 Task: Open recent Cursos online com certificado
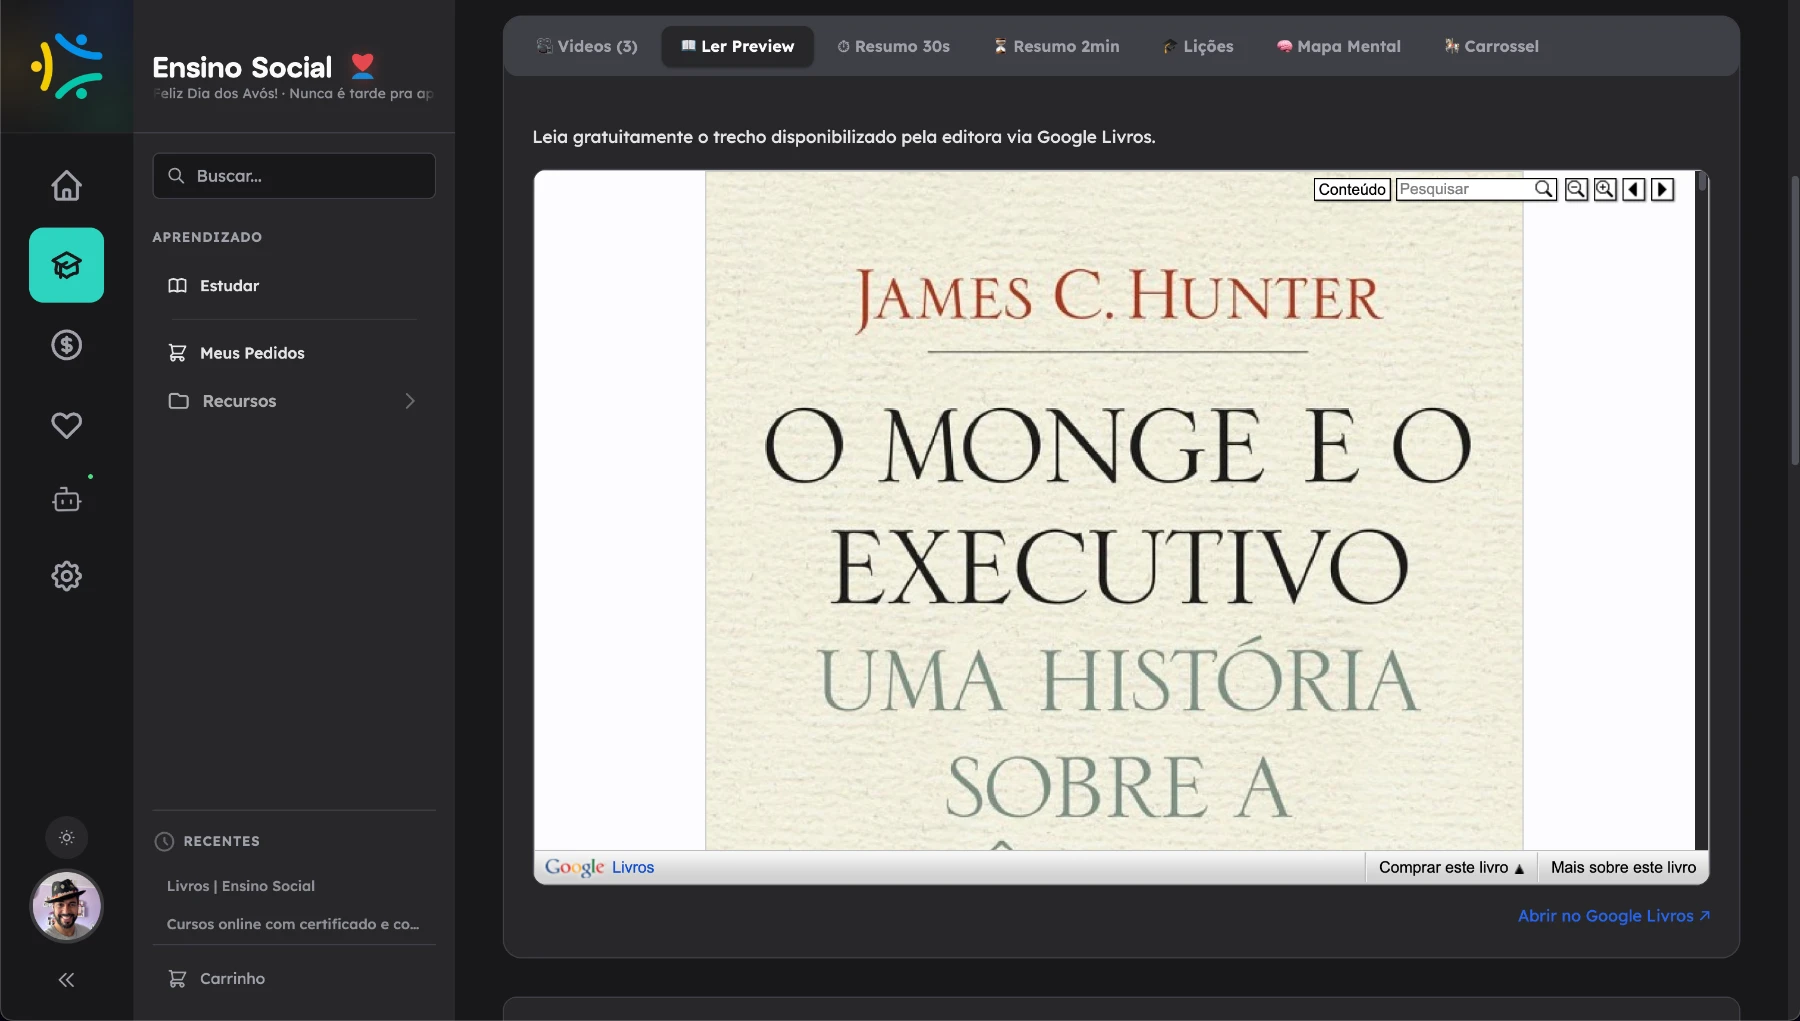(293, 924)
